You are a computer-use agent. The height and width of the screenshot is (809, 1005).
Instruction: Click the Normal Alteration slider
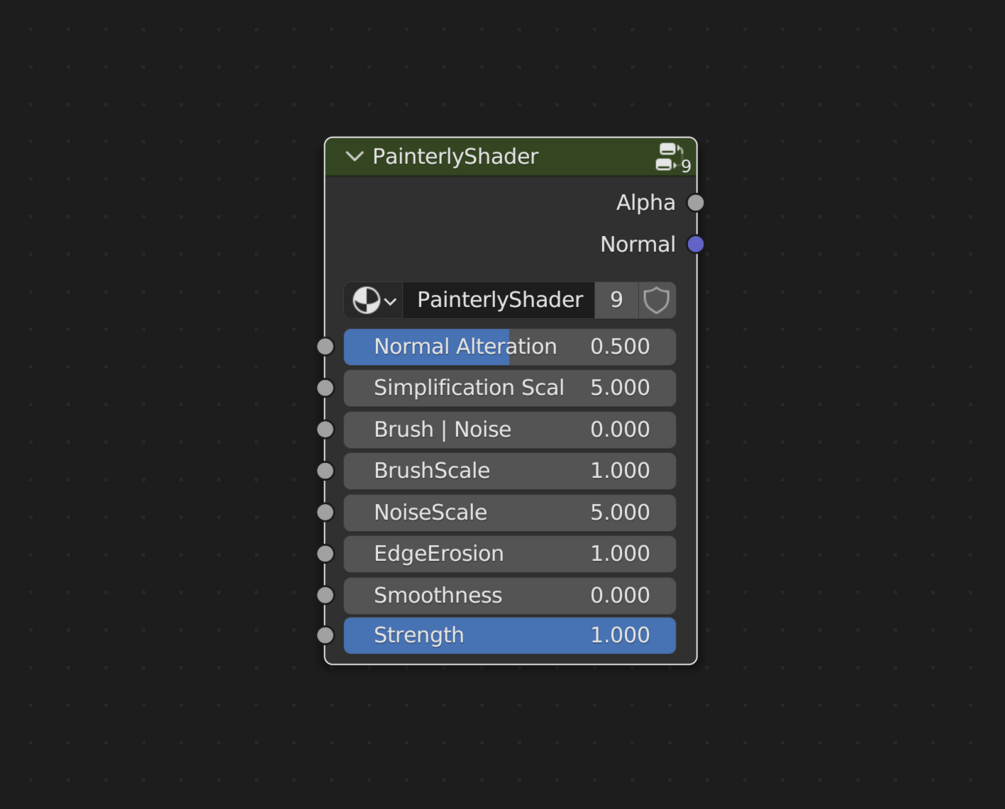(509, 347)
